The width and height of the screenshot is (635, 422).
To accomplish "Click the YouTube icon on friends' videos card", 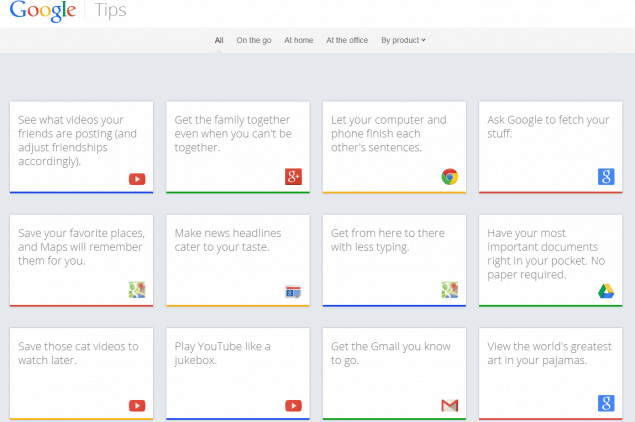I will [137, 178].
